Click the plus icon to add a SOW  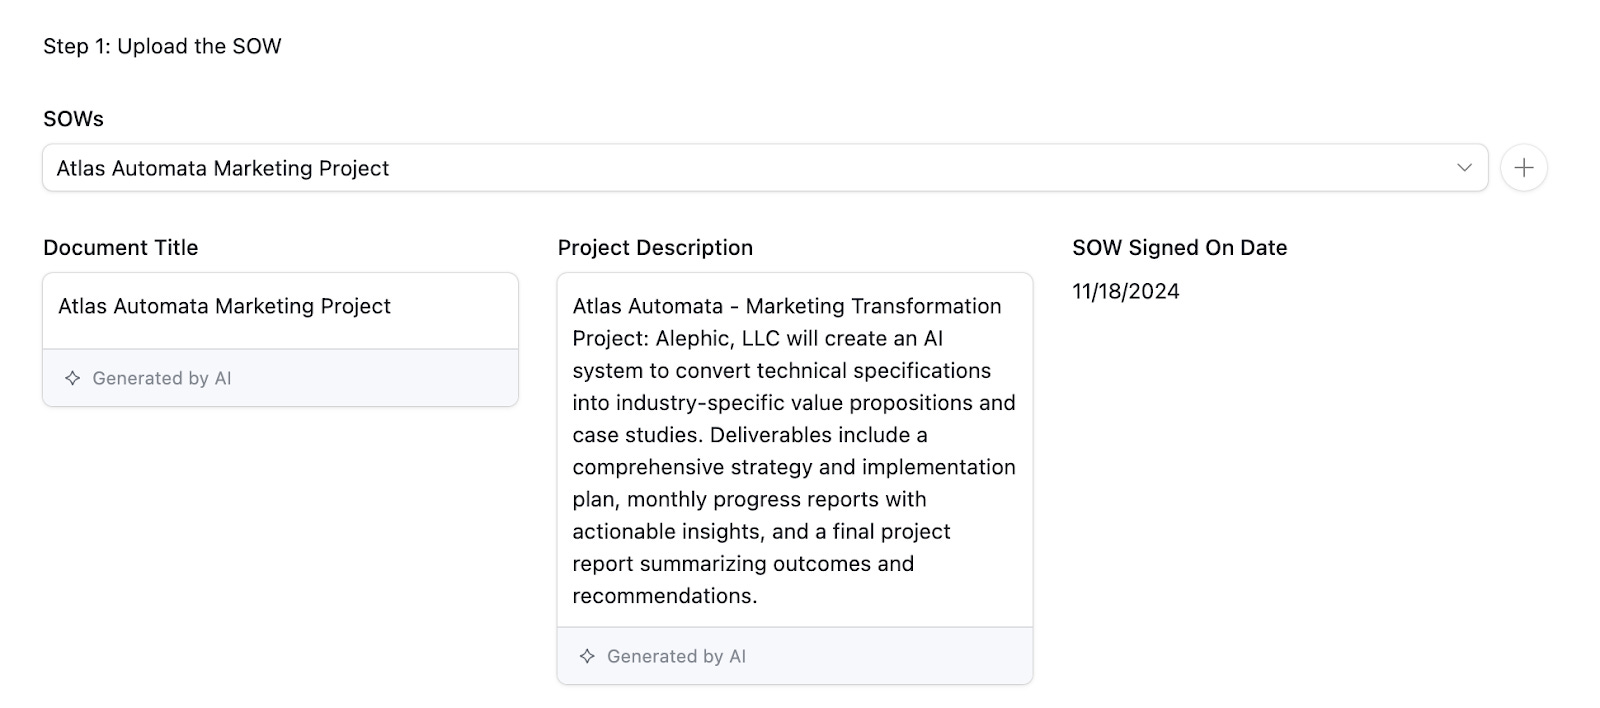[x=1523, y=168]
